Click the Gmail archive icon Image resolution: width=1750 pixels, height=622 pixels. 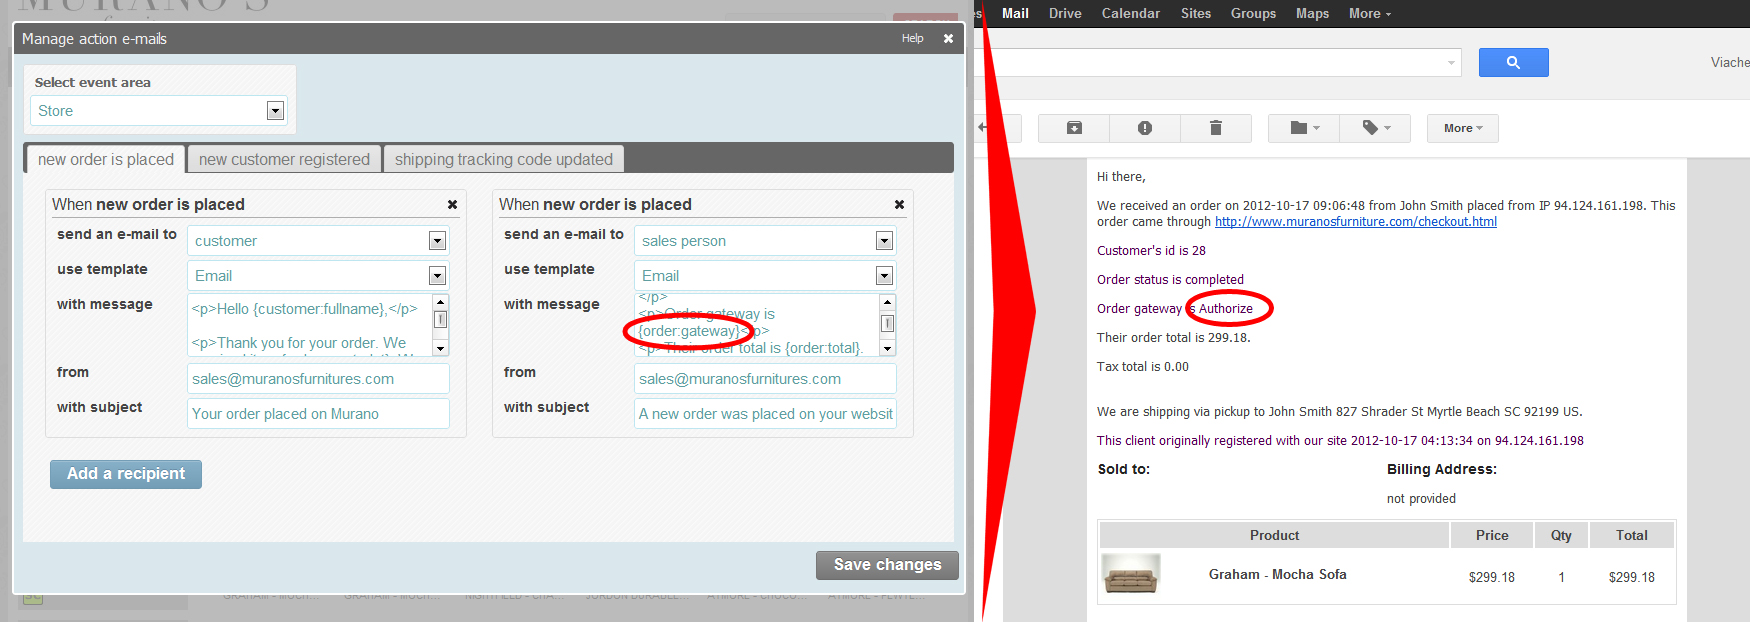point(1074,128)
